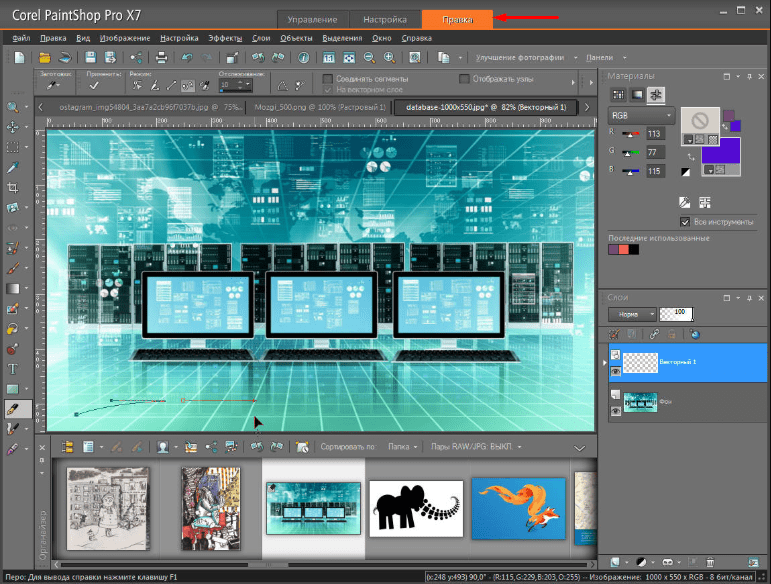Pick the Dropper (eyedropper) tool
The image size is (771, 584).
(13, 167)
